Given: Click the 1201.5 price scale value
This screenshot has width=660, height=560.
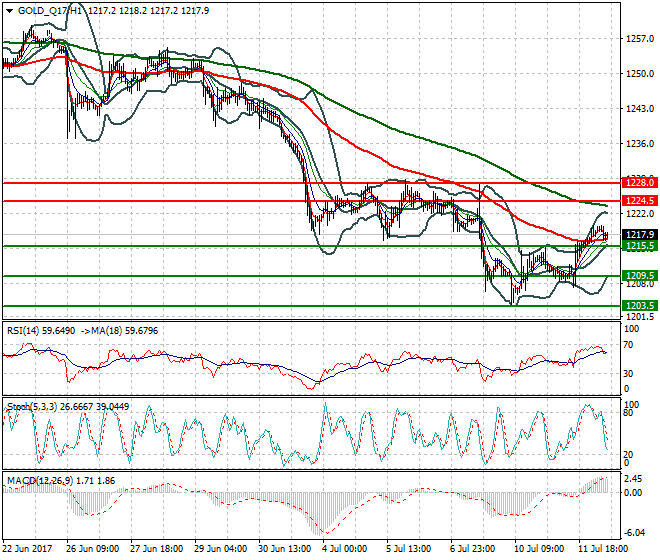Looking at the screenshot, I should (640, 317).
